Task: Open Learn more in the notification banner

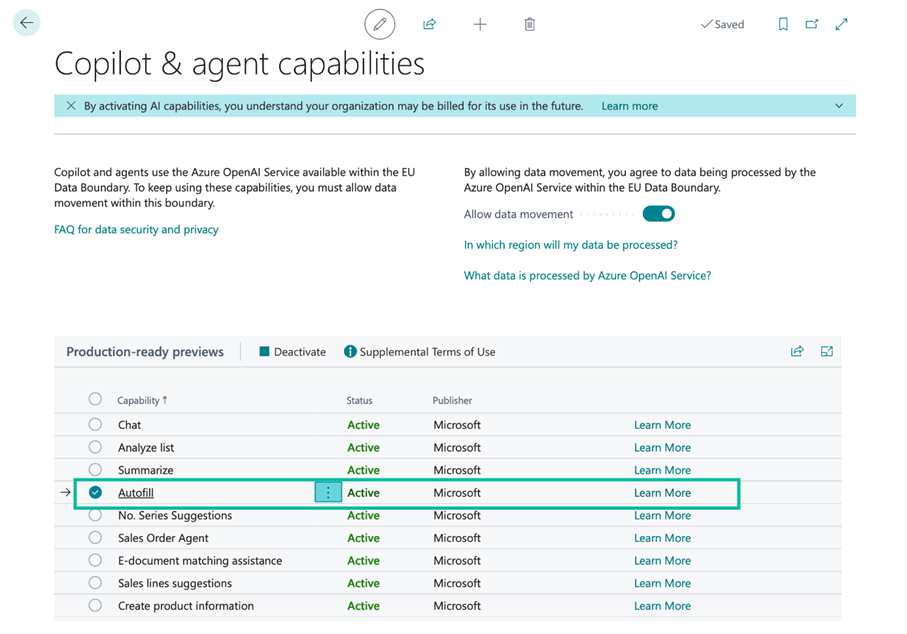Action: [629, 106]
